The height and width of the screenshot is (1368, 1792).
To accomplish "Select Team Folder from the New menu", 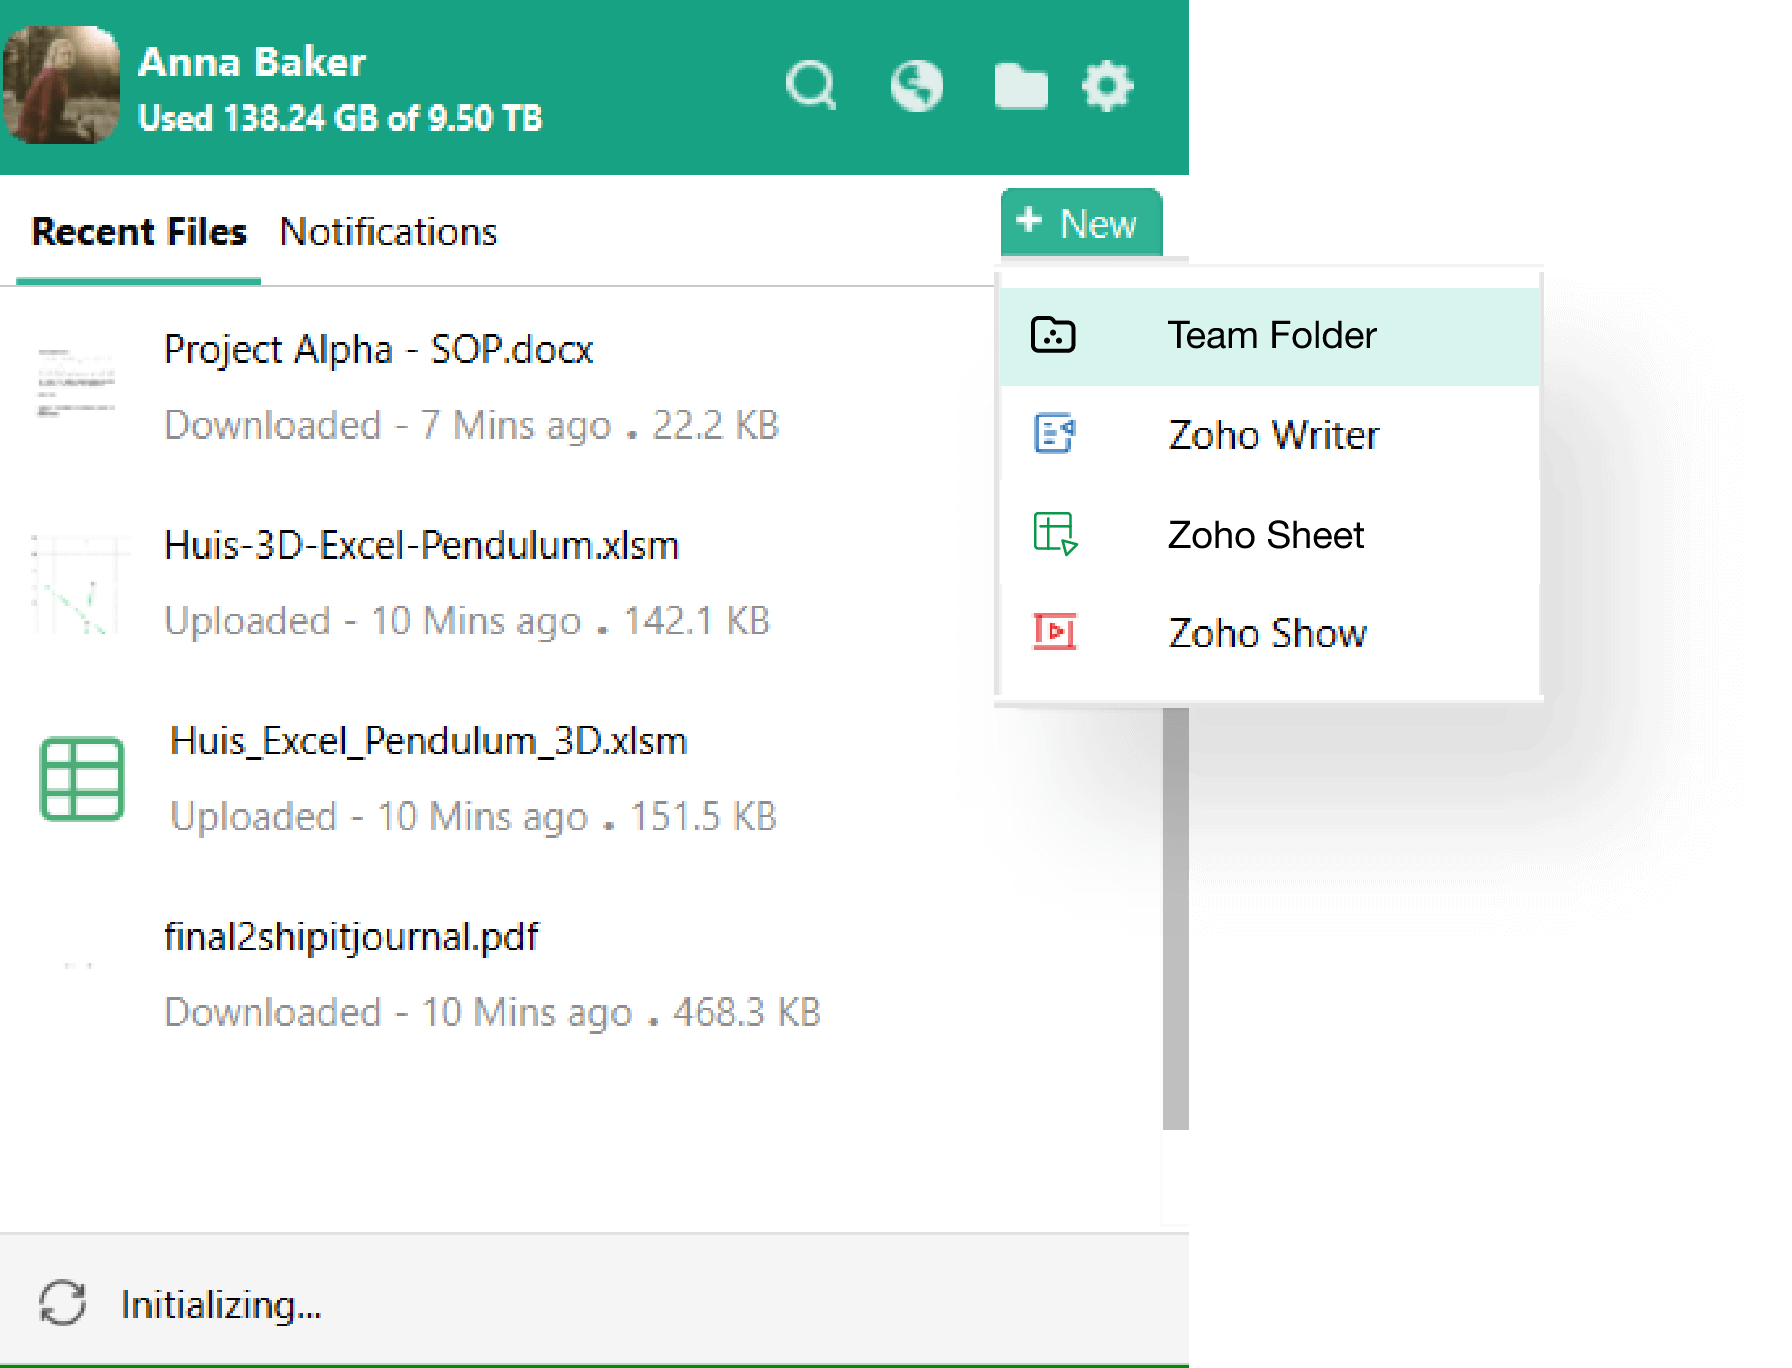I will point(1269,336).
